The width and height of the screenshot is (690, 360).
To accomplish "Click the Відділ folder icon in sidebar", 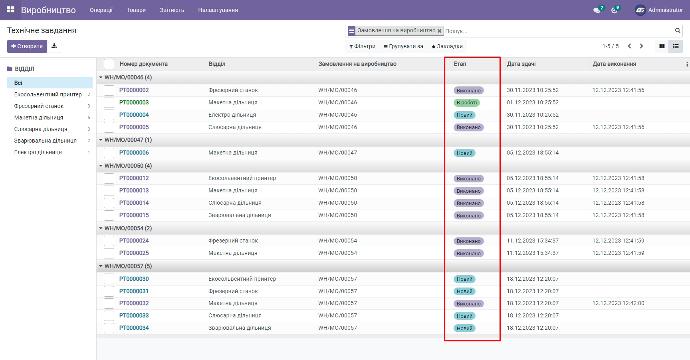I will click(10, 69).
